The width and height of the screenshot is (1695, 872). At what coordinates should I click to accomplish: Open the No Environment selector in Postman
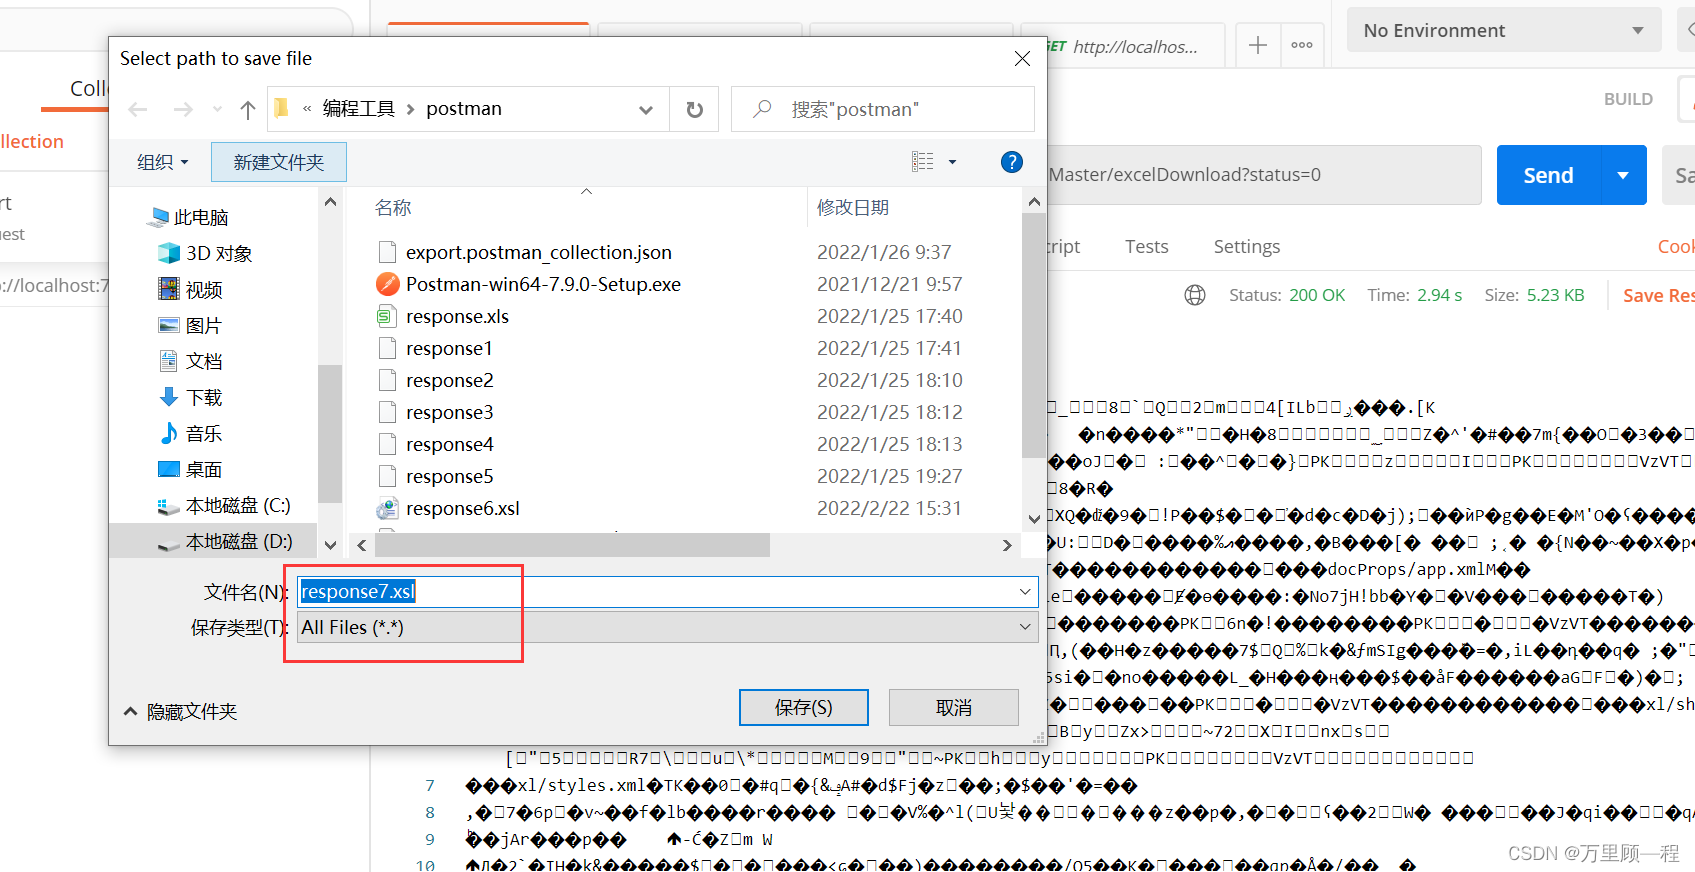tap(1504, 30)
